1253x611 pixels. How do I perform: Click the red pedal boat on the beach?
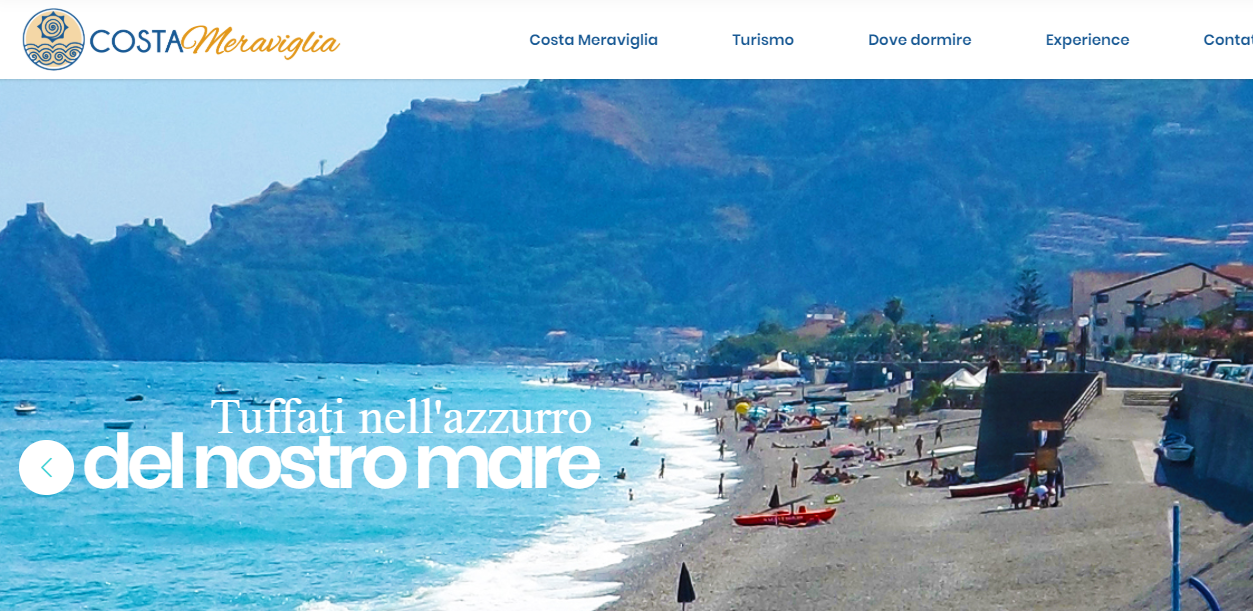pyautogui.click(x=785, y=516)
